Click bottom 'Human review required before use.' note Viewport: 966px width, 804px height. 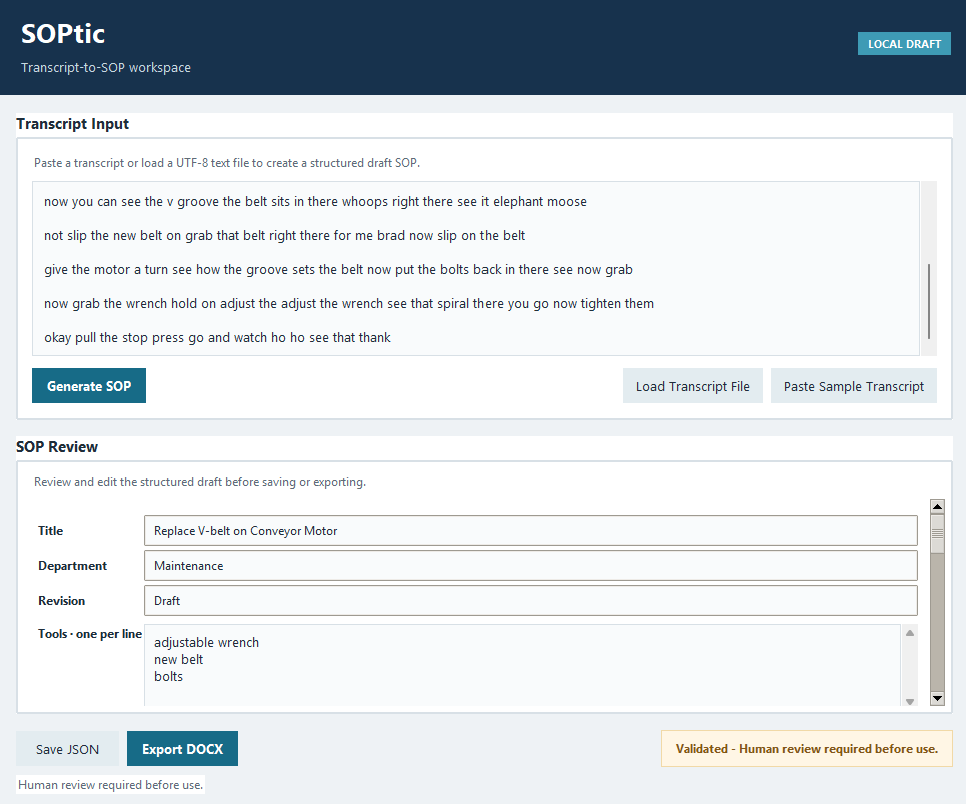(110, 784)
